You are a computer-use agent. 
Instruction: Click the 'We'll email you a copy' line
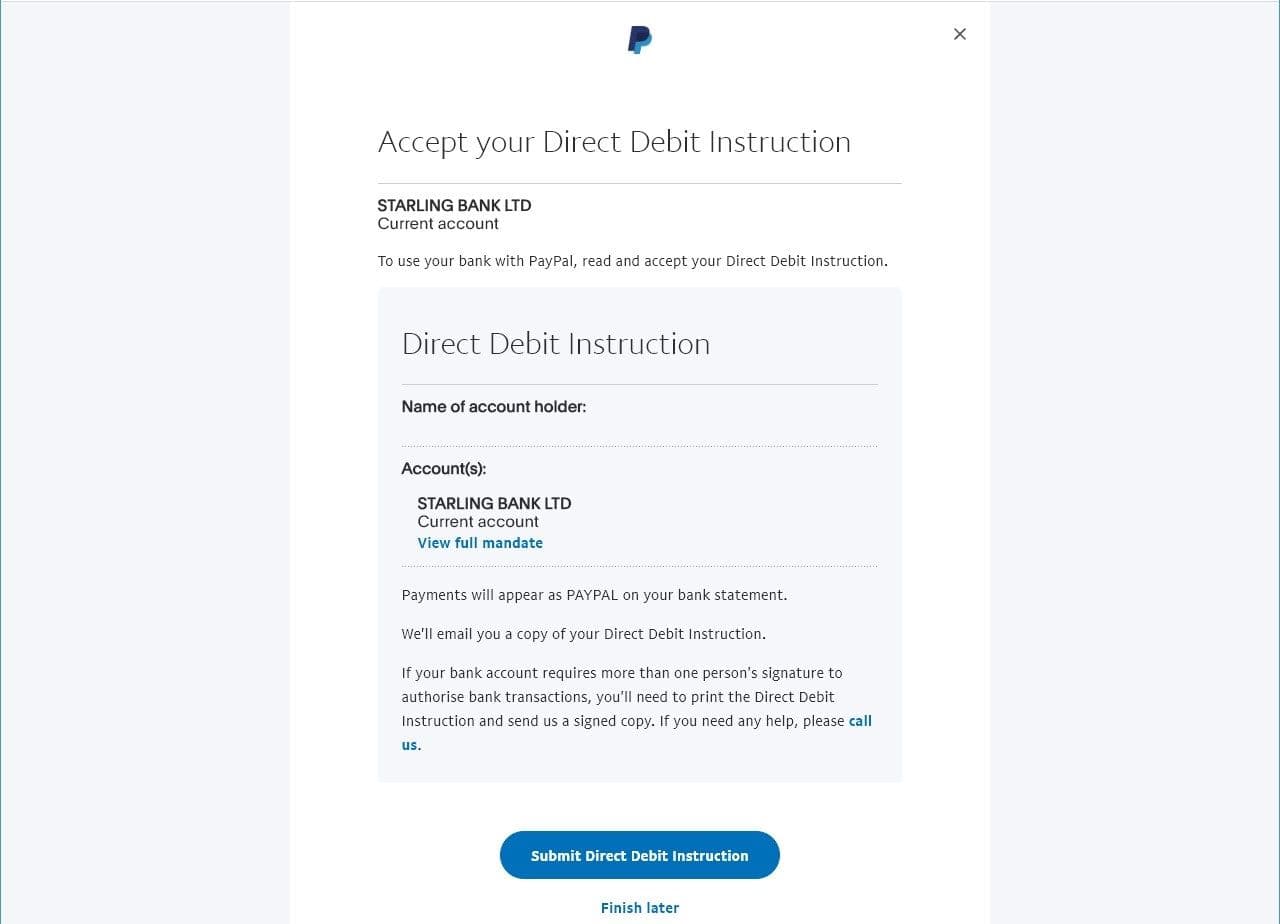[583, 634]
